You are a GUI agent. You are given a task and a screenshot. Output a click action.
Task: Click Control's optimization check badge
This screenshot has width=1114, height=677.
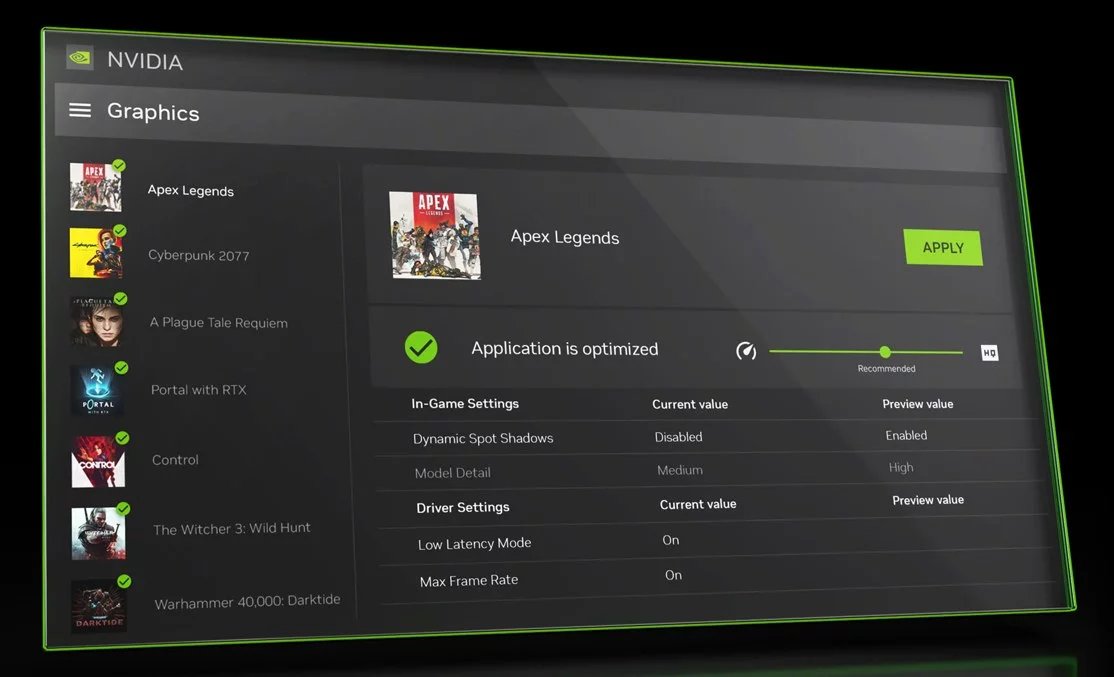[122, 437]
